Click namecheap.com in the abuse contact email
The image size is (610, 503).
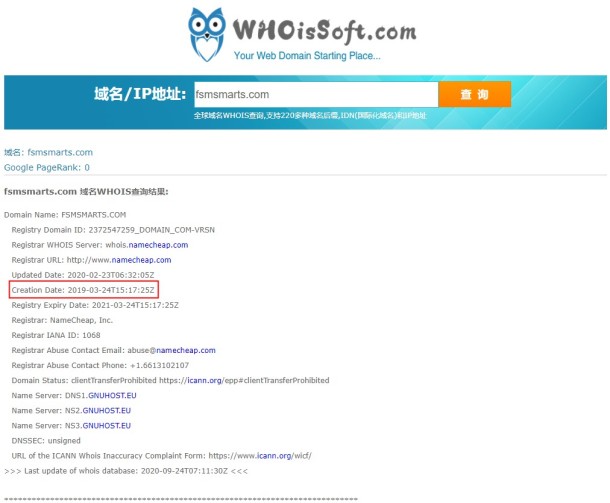[x=186, y=350]
